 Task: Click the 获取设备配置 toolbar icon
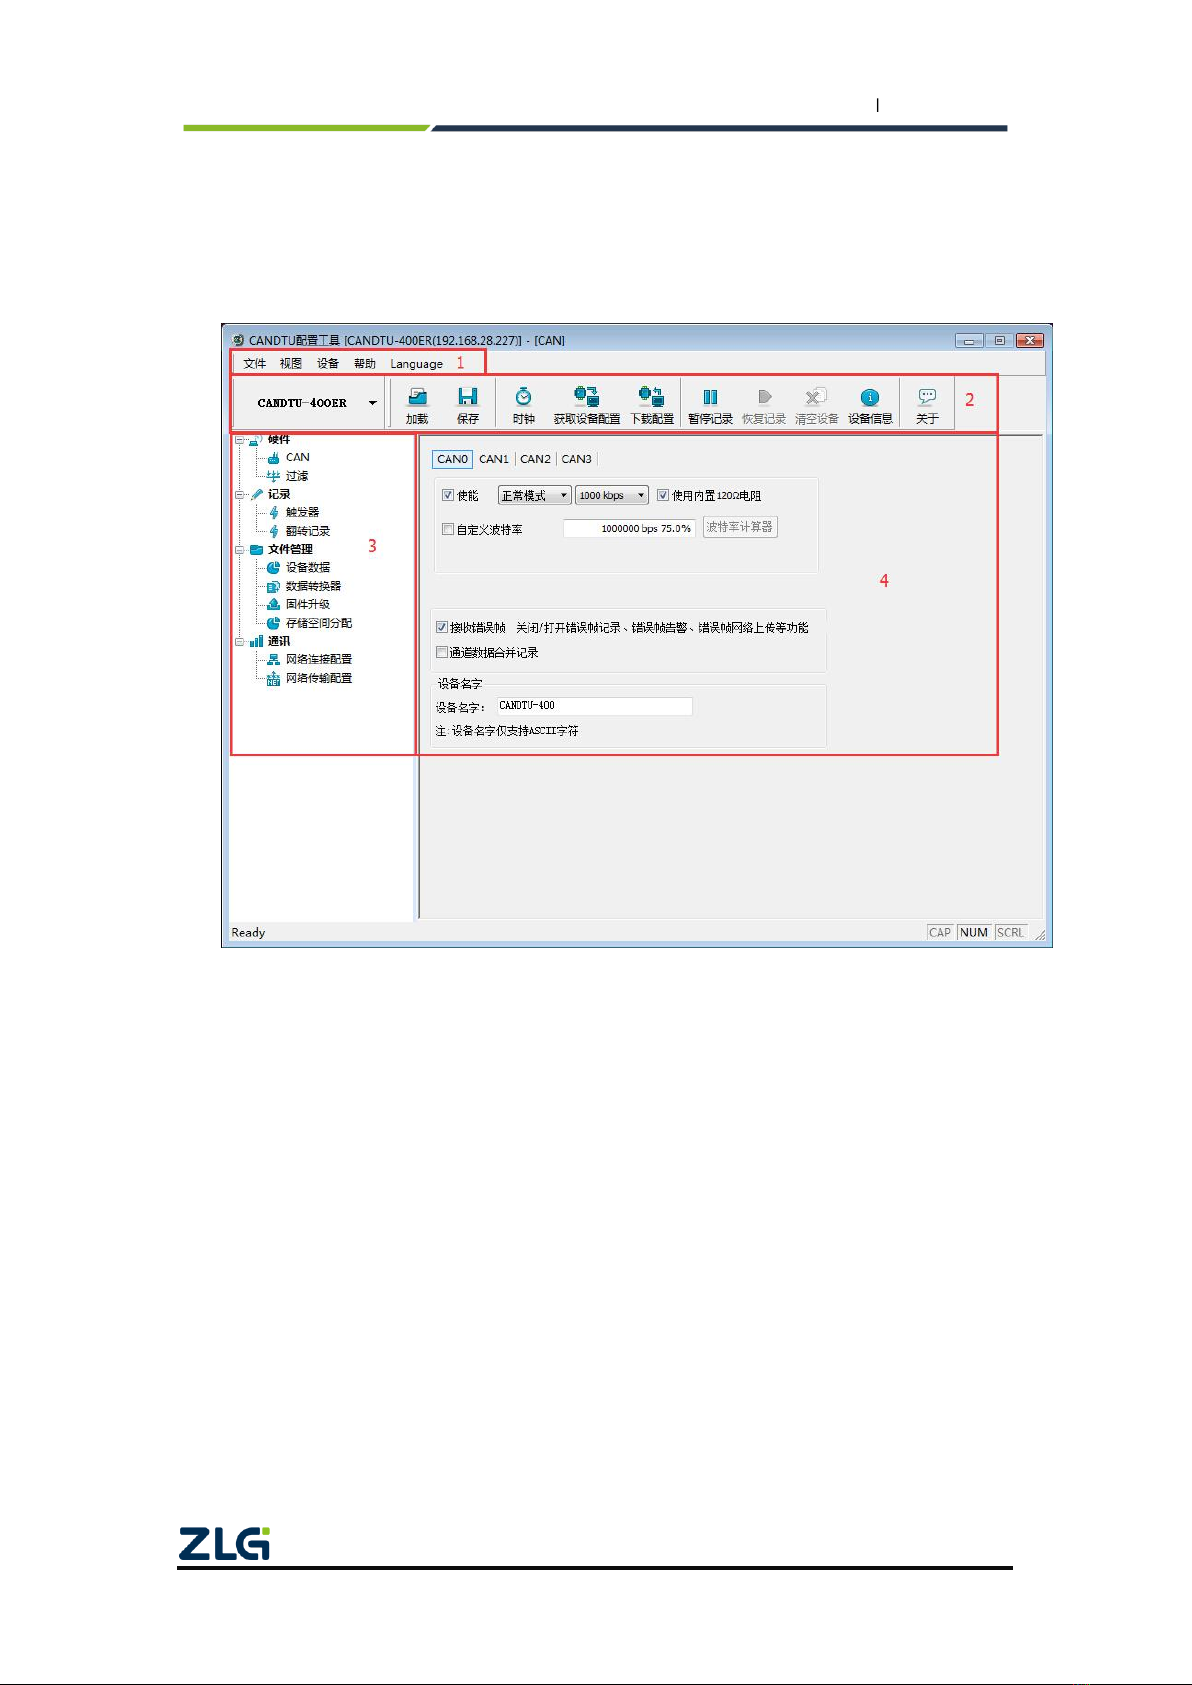point(586,397)
